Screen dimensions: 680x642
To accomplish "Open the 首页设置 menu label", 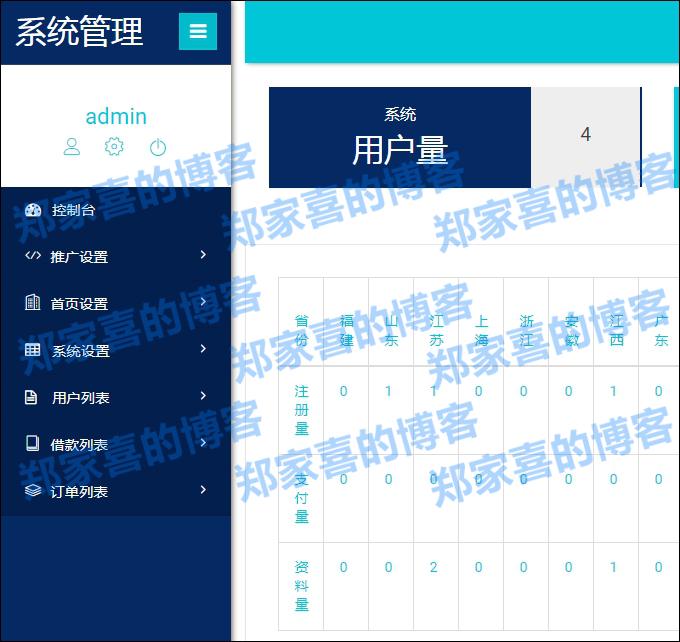I will 79,304.
